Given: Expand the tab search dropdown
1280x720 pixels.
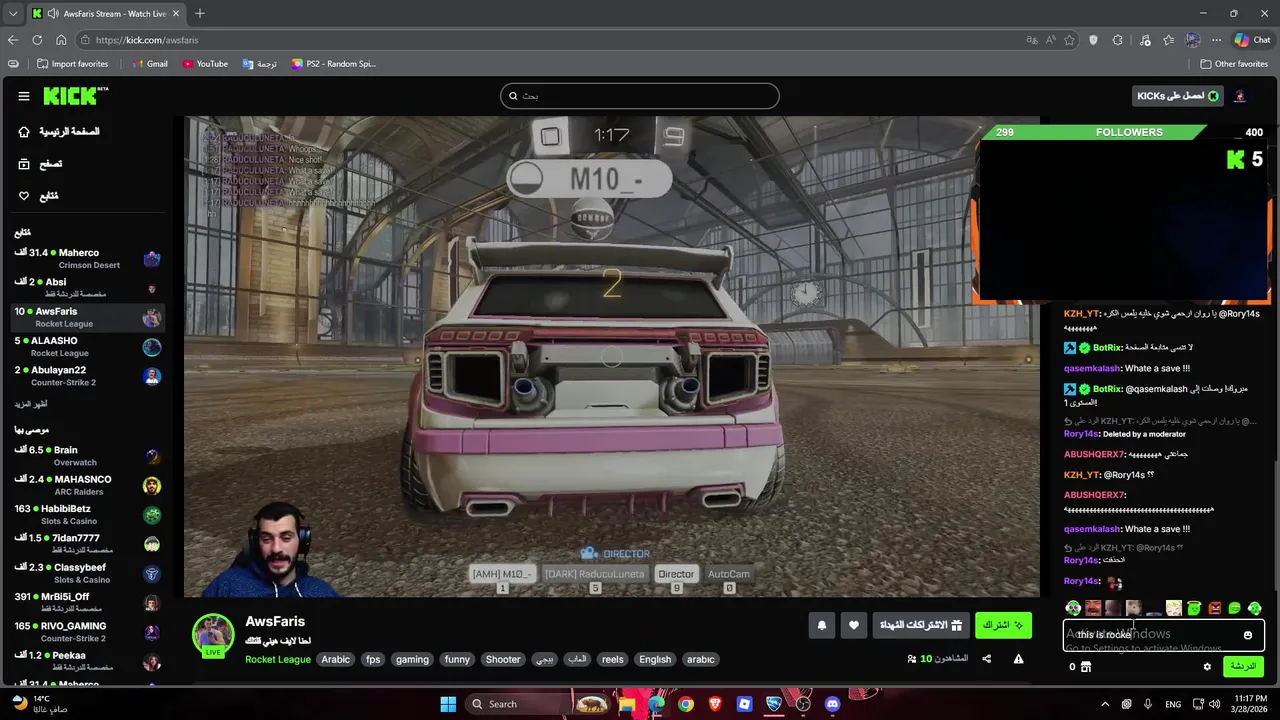Looking at the screenshot, I should point(13,13).
